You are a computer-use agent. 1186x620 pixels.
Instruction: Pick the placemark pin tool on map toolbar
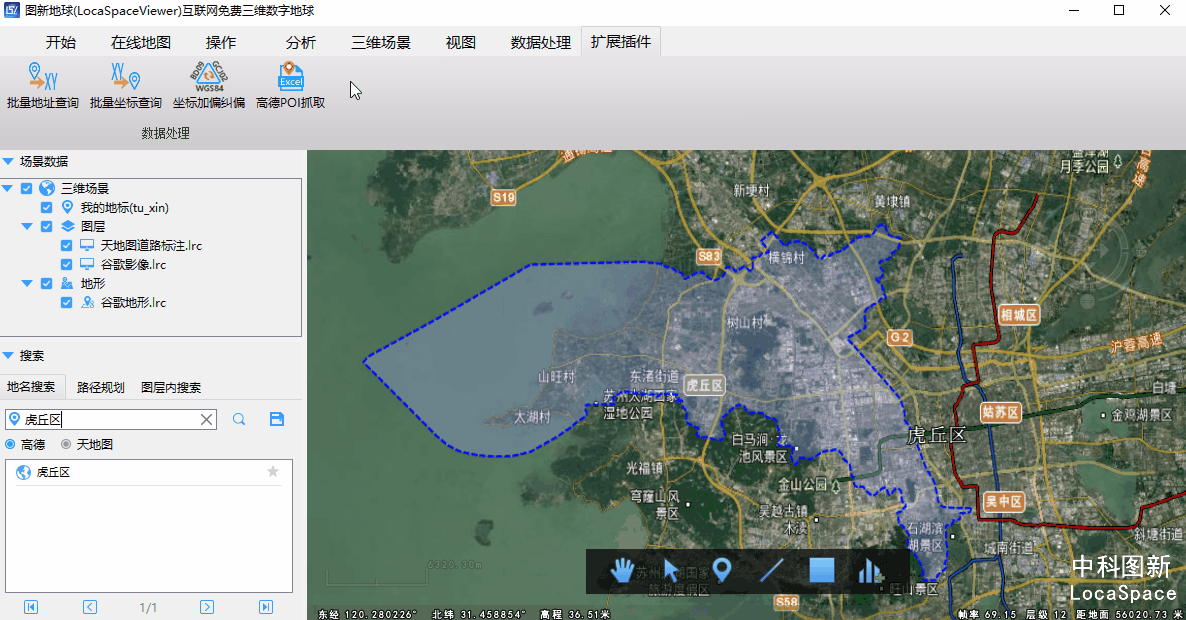point(722,570)
